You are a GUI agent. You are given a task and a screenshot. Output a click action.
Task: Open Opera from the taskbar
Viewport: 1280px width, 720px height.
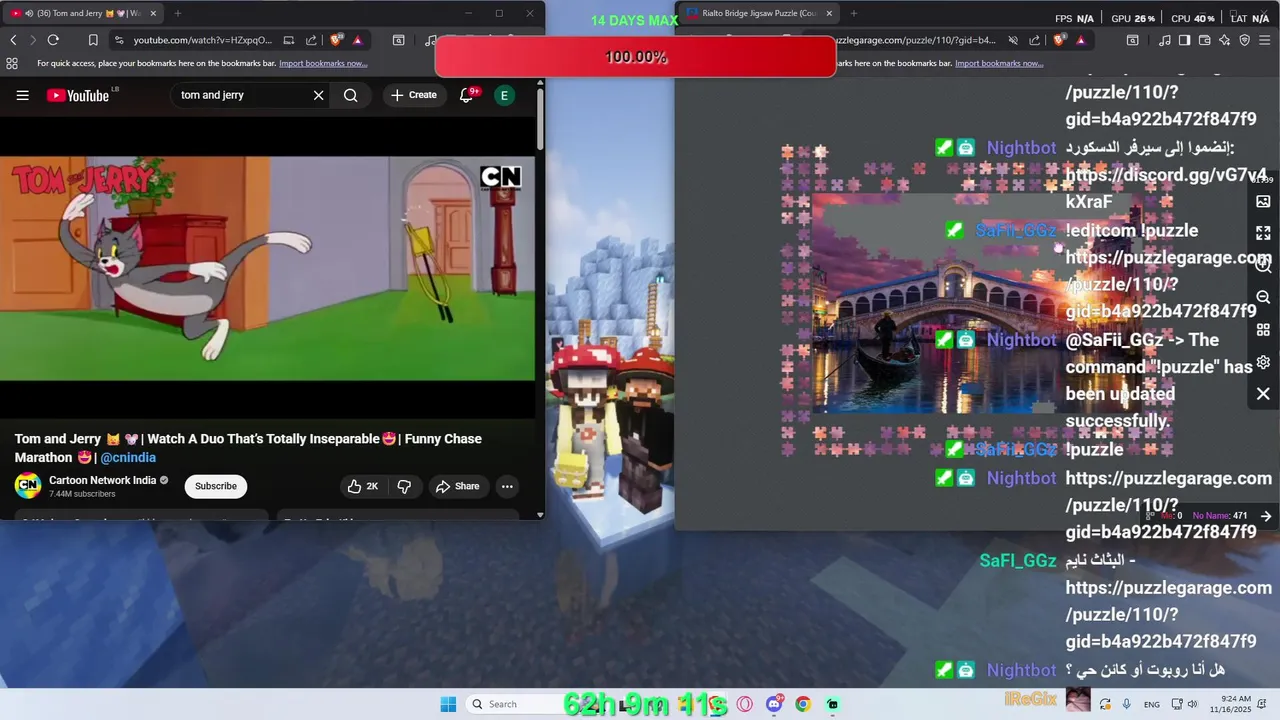pos(744,704)
